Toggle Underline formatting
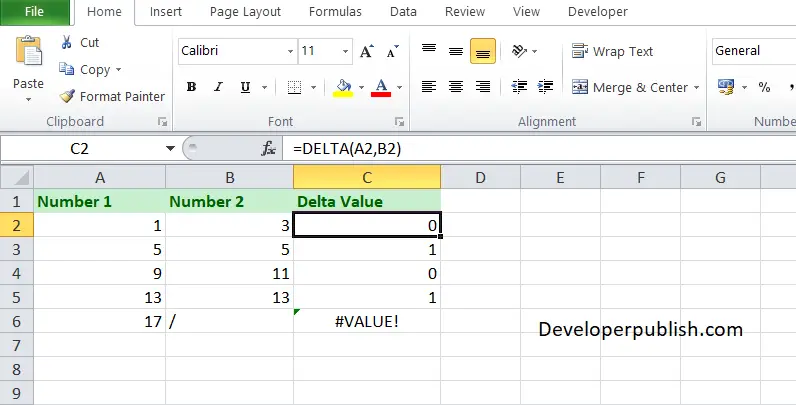This screenshot has width=796, height=405. click(245, 87)
